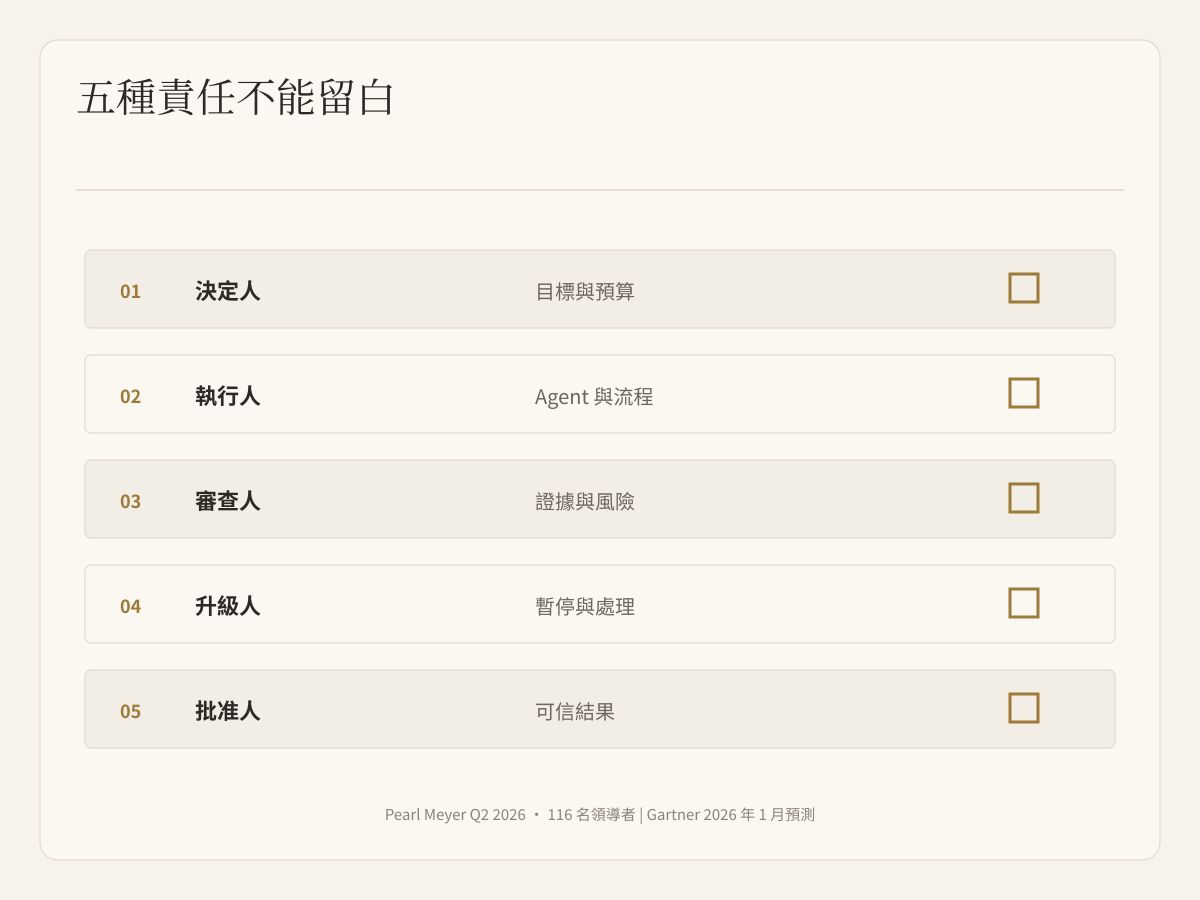
Task: Select the 批准人 role label
Action: click(x=228, y=711)
